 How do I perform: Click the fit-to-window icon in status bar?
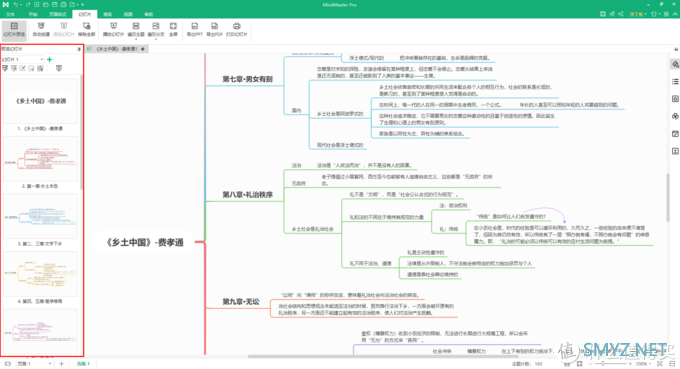[x=660, y=364]
